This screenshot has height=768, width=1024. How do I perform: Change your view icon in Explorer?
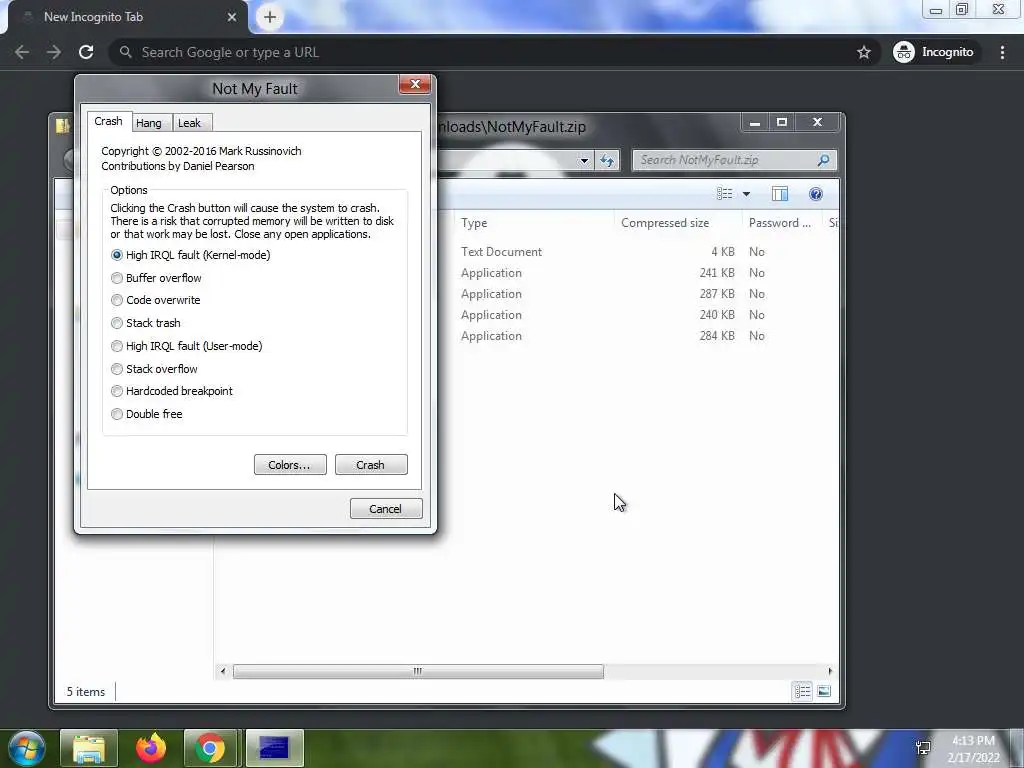point(724,194)
